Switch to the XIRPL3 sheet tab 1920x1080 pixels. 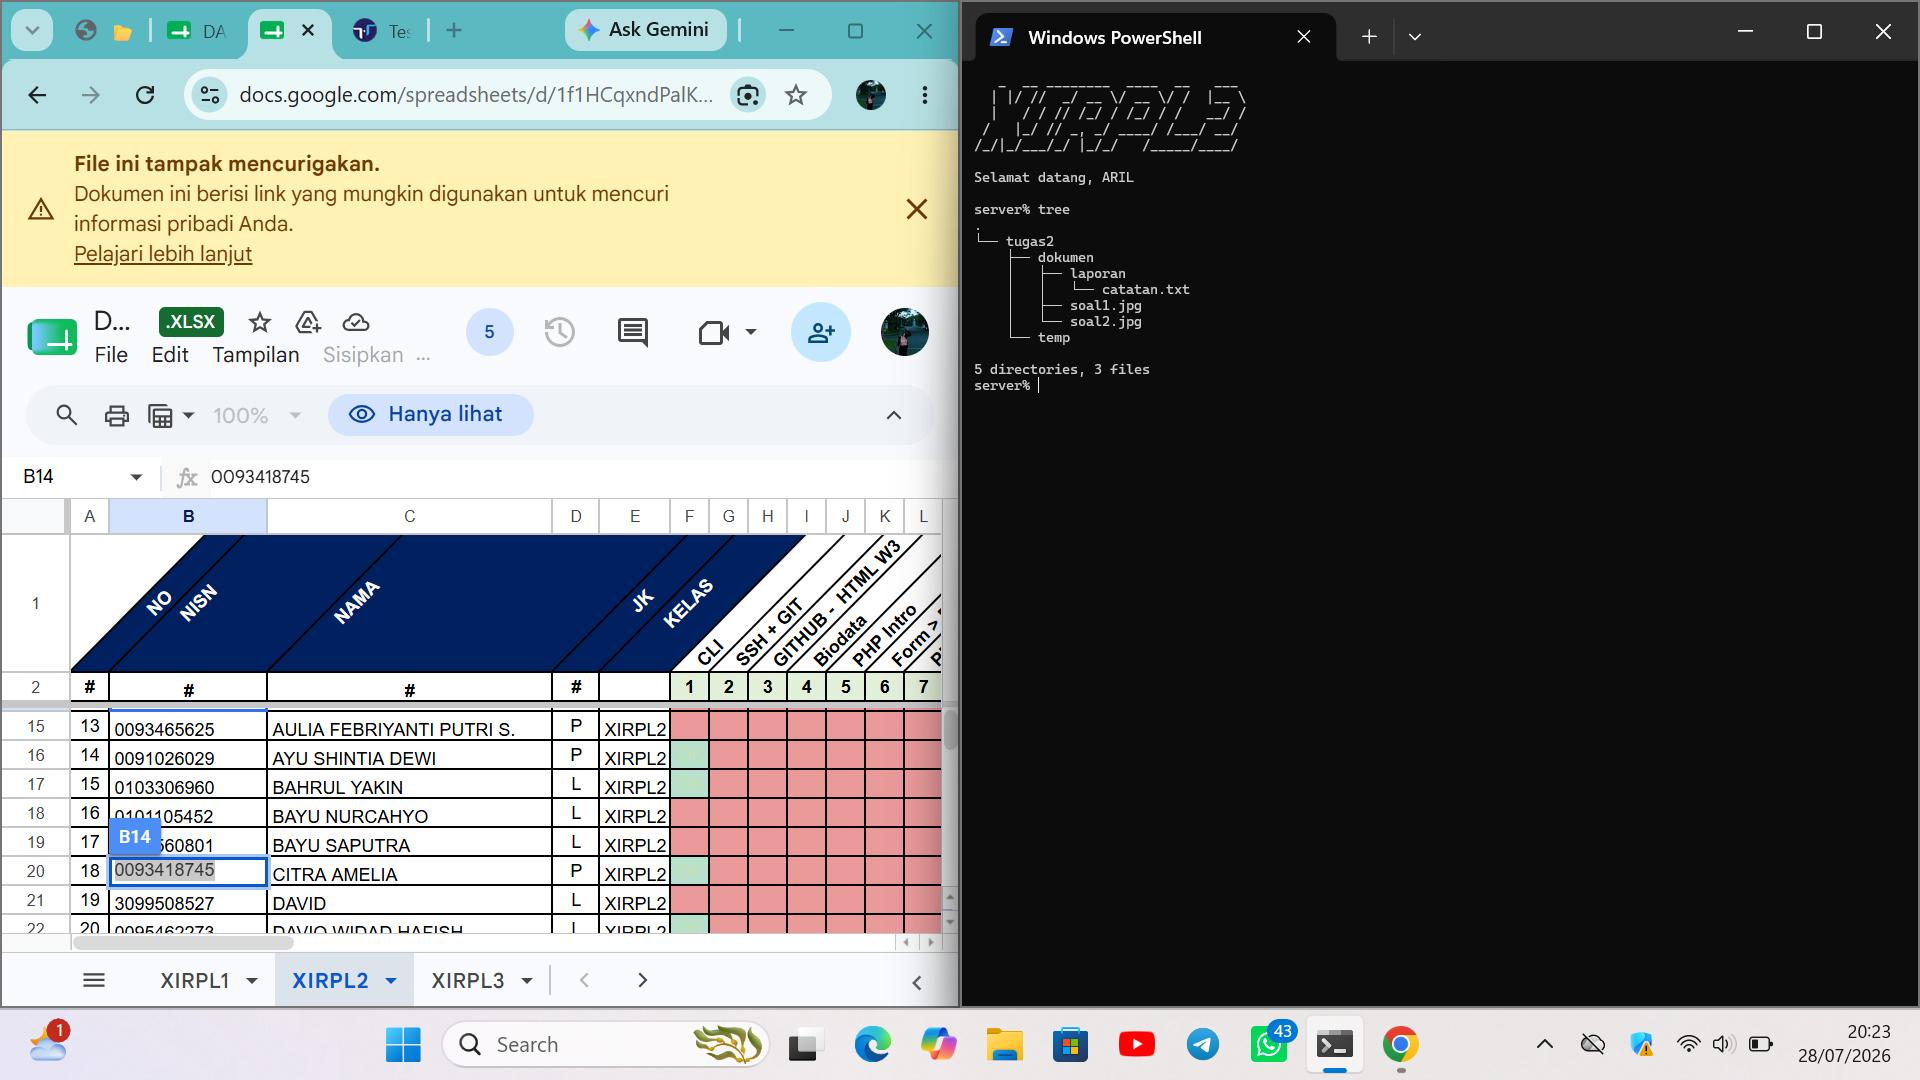tap(468, 981)
